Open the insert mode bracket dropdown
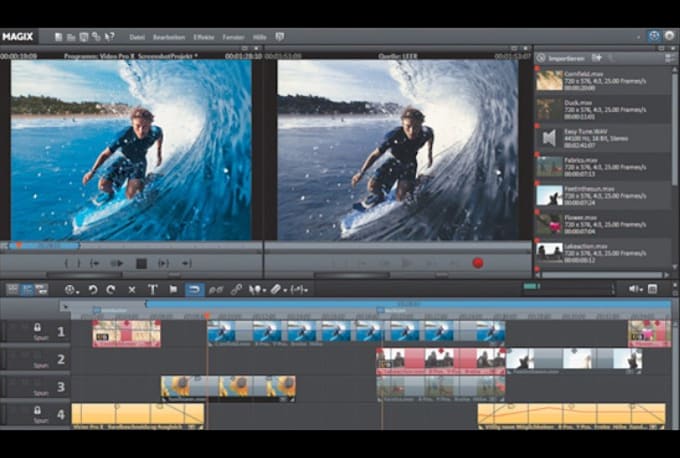Image resolution: width=680 pixels, height=458 pixels. tap(300, 290)
